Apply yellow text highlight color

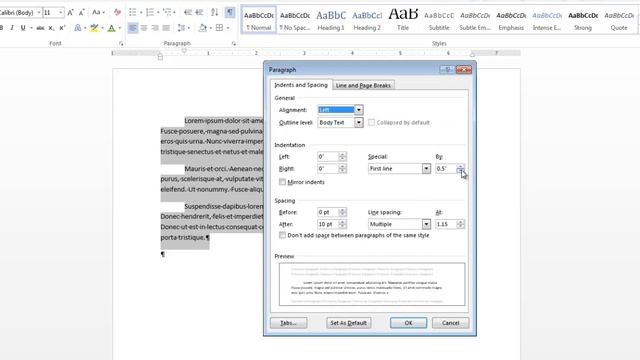pyautogui.click(x=94, y=28)
